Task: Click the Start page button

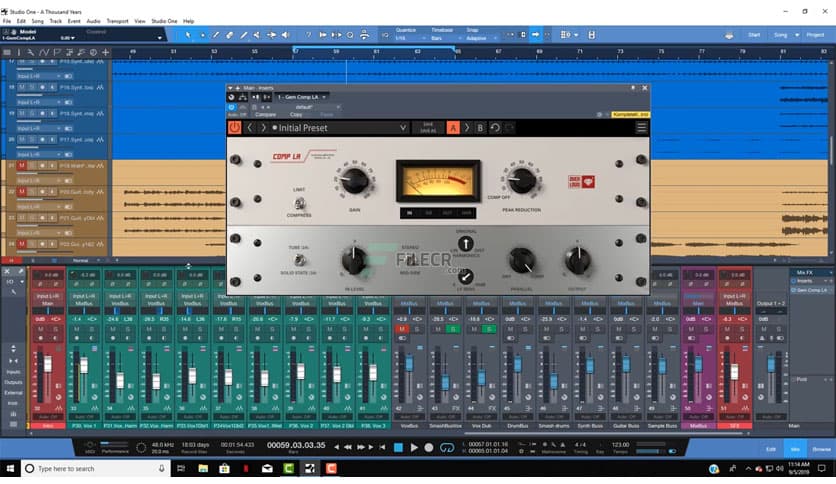Action: click(x=754, y=35)
